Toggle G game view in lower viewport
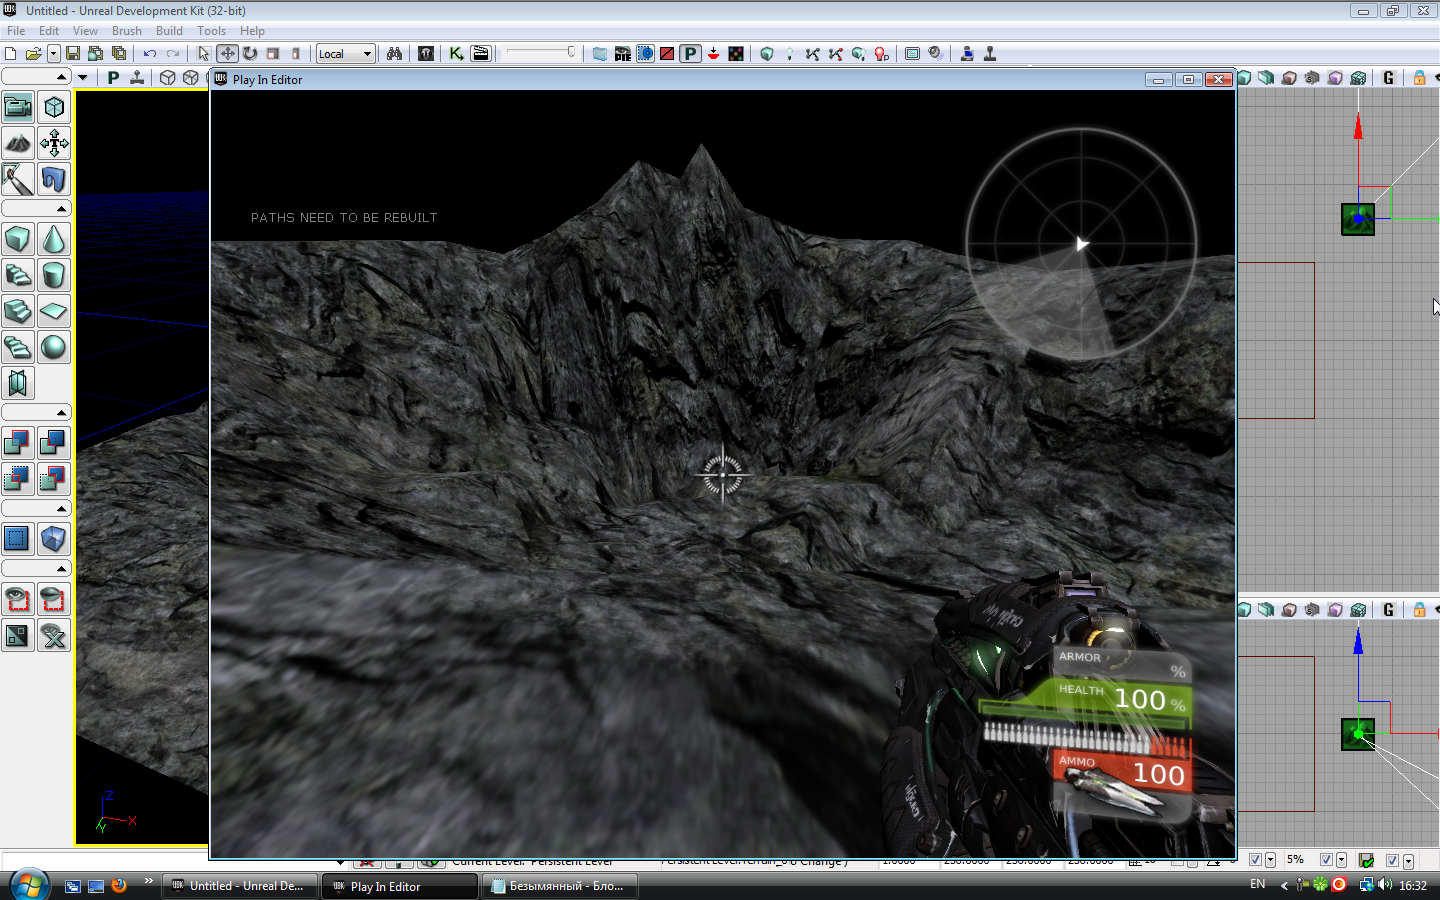The image size is (1440, 900). 1388,610
